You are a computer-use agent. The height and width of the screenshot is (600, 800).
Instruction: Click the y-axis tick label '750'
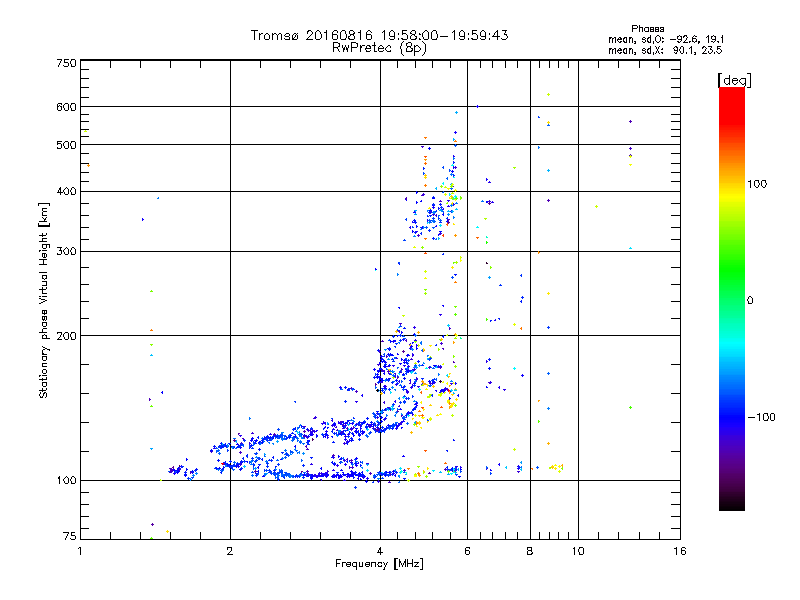pos(66,63)
